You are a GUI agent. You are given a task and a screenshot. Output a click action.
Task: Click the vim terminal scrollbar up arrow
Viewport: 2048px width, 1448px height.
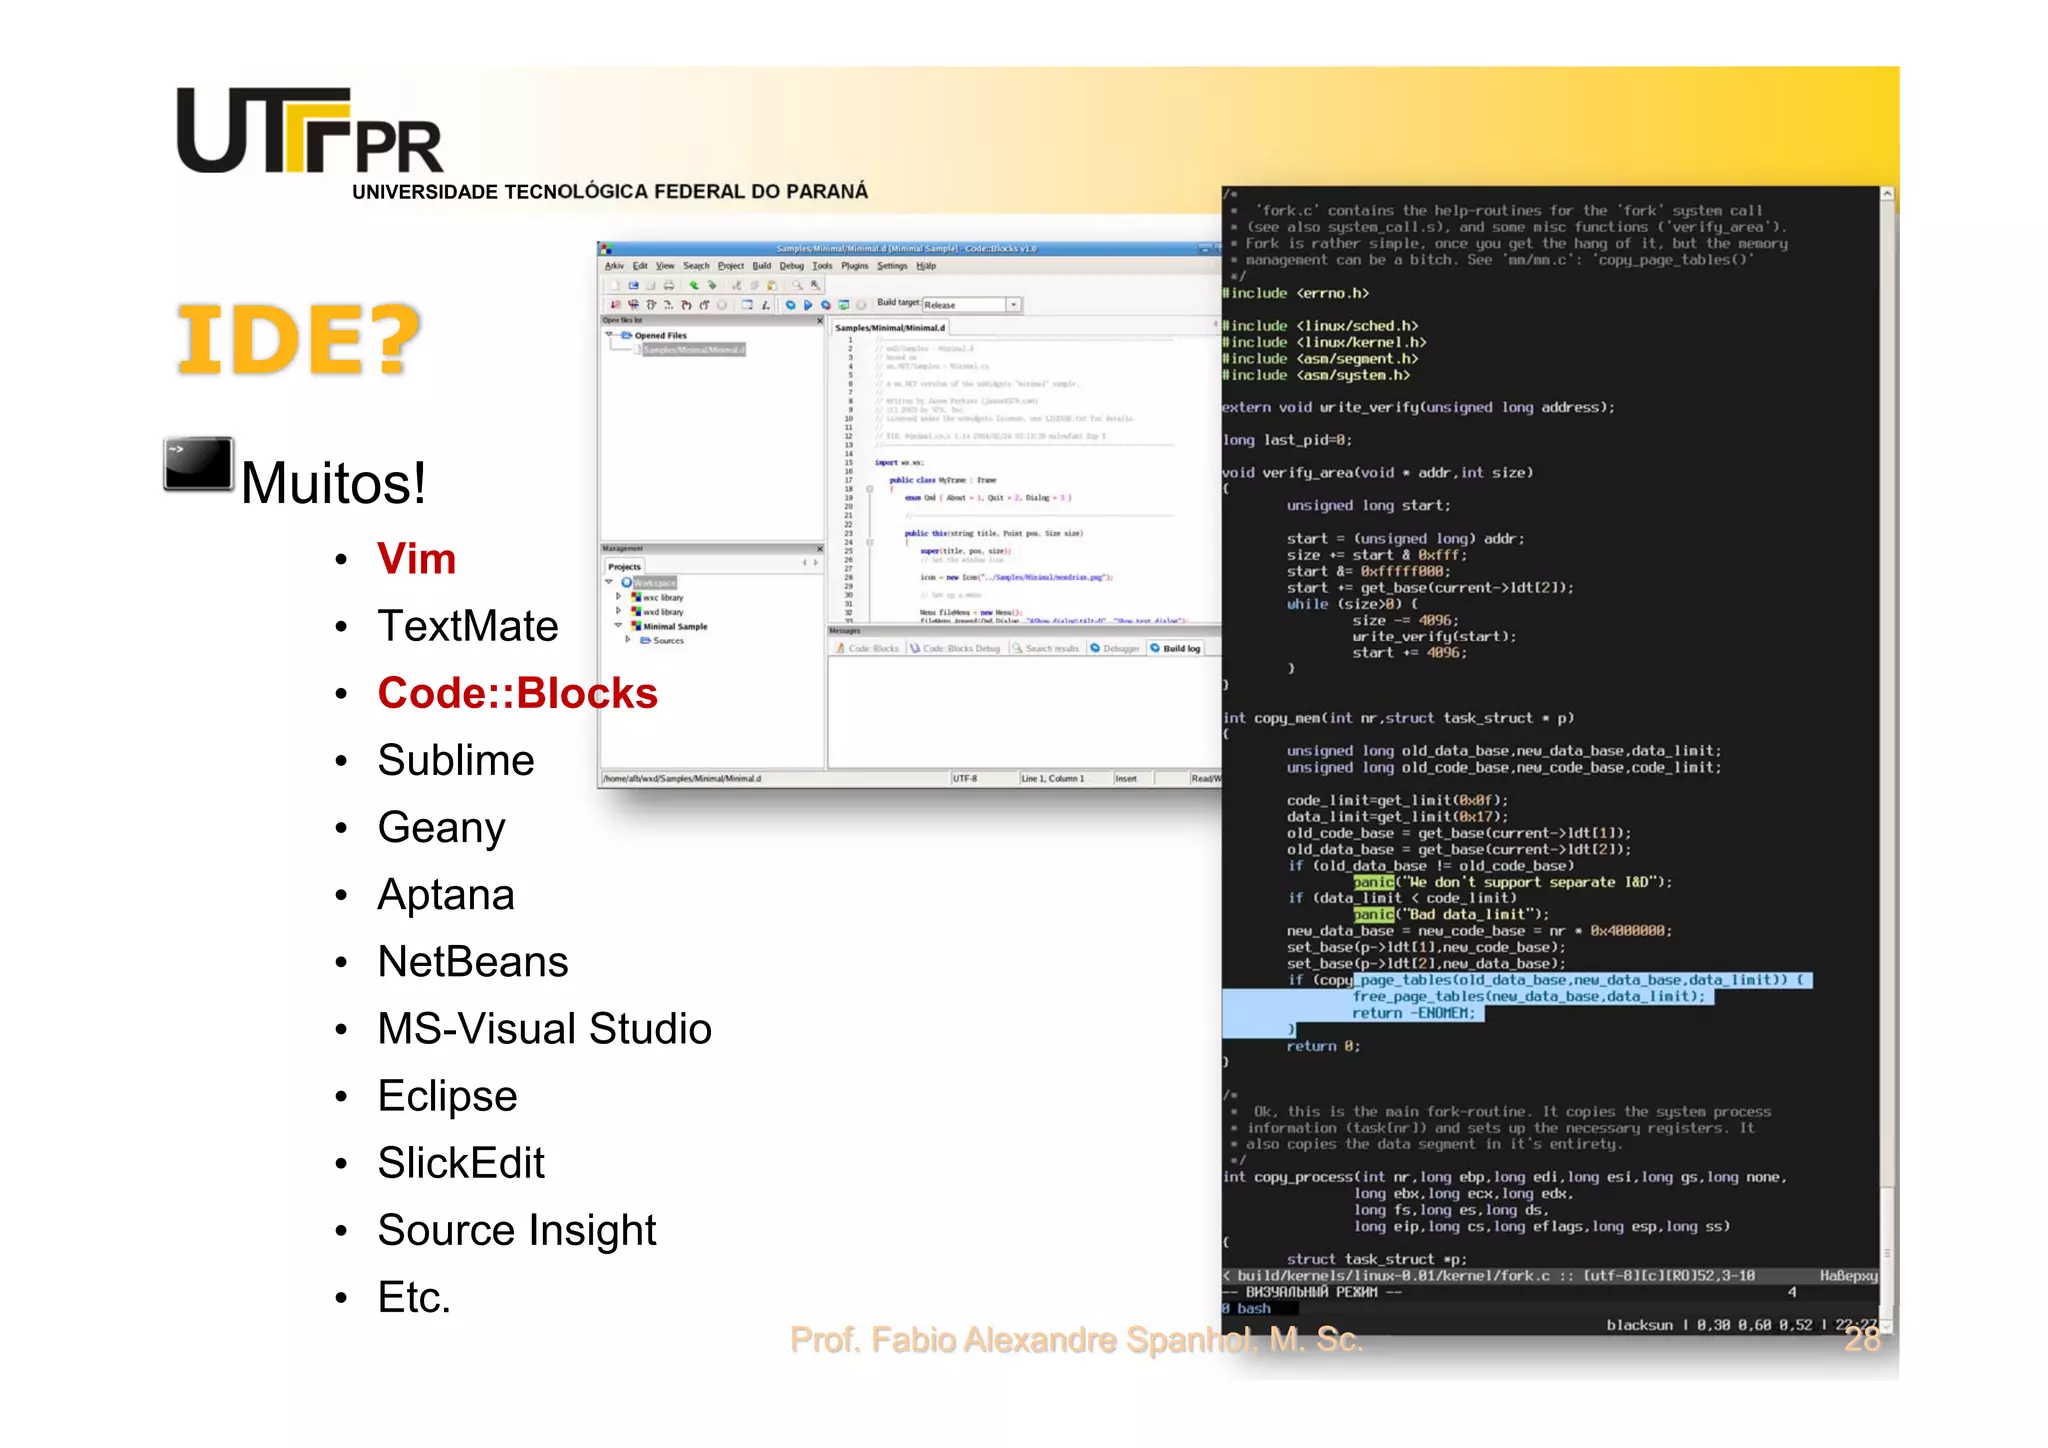[1887, 194]
